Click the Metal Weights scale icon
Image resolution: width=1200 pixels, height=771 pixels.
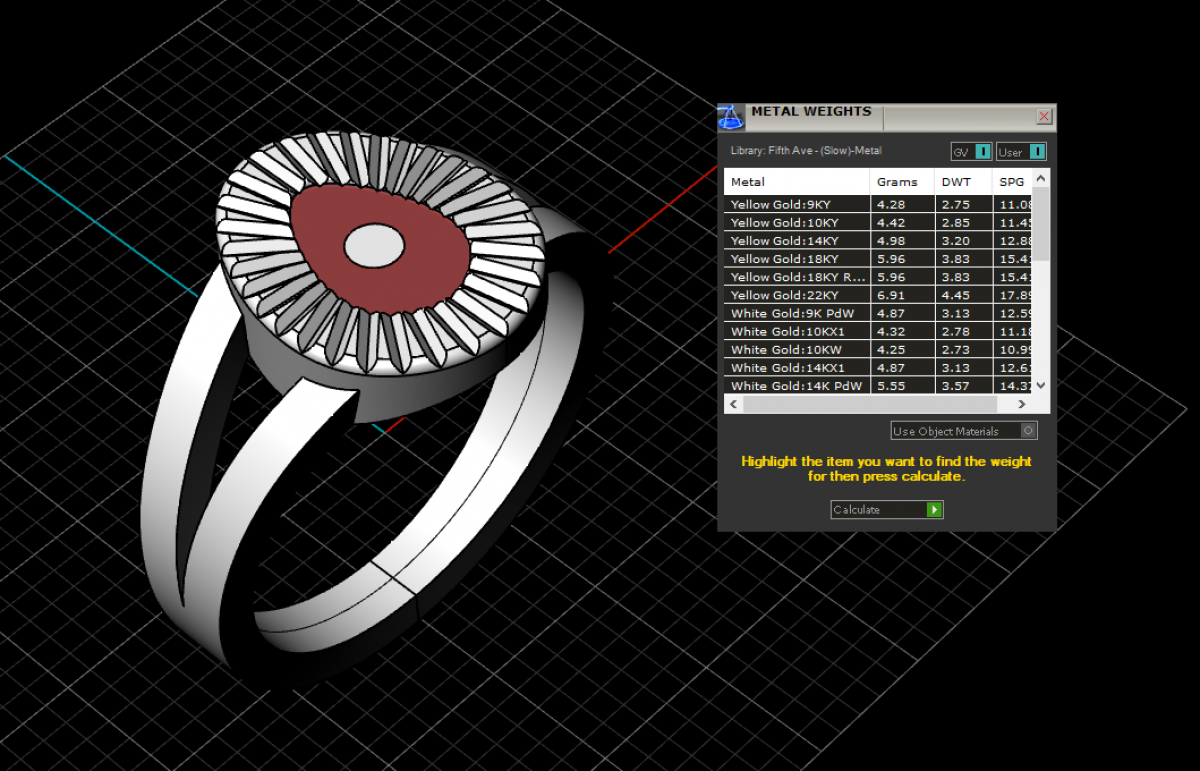point(731,117)
